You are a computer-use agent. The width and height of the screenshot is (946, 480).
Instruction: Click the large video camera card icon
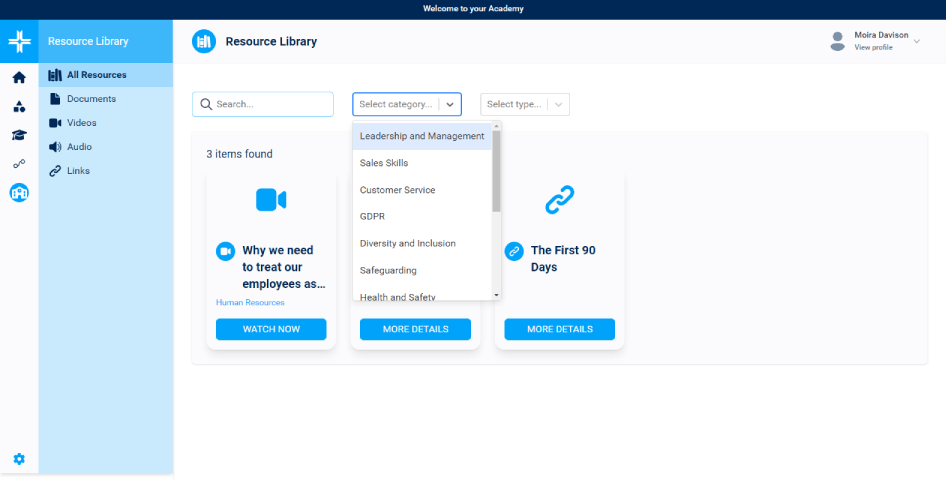[x=271, y=200]
